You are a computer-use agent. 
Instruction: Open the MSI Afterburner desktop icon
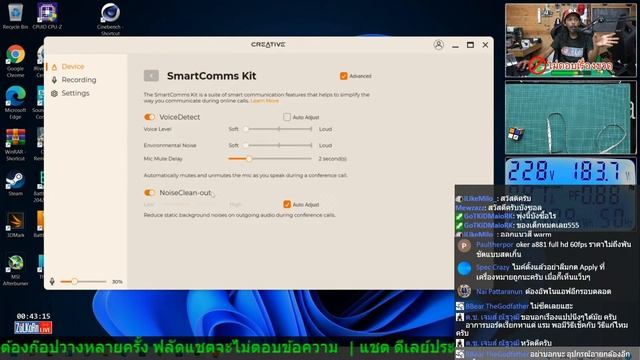click(16, 269)
